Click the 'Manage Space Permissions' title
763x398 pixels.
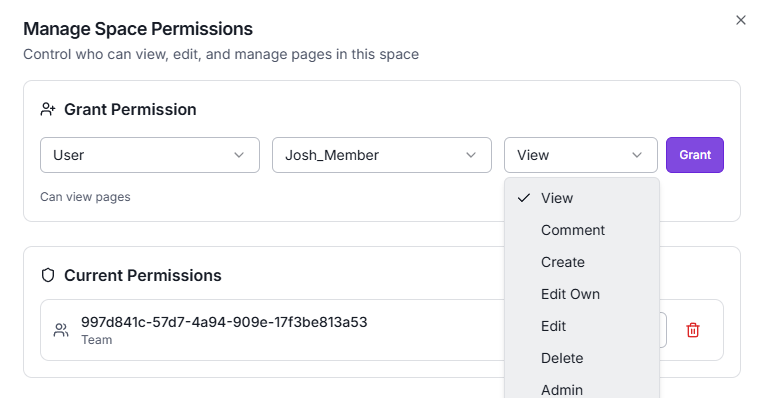(138, 29)
